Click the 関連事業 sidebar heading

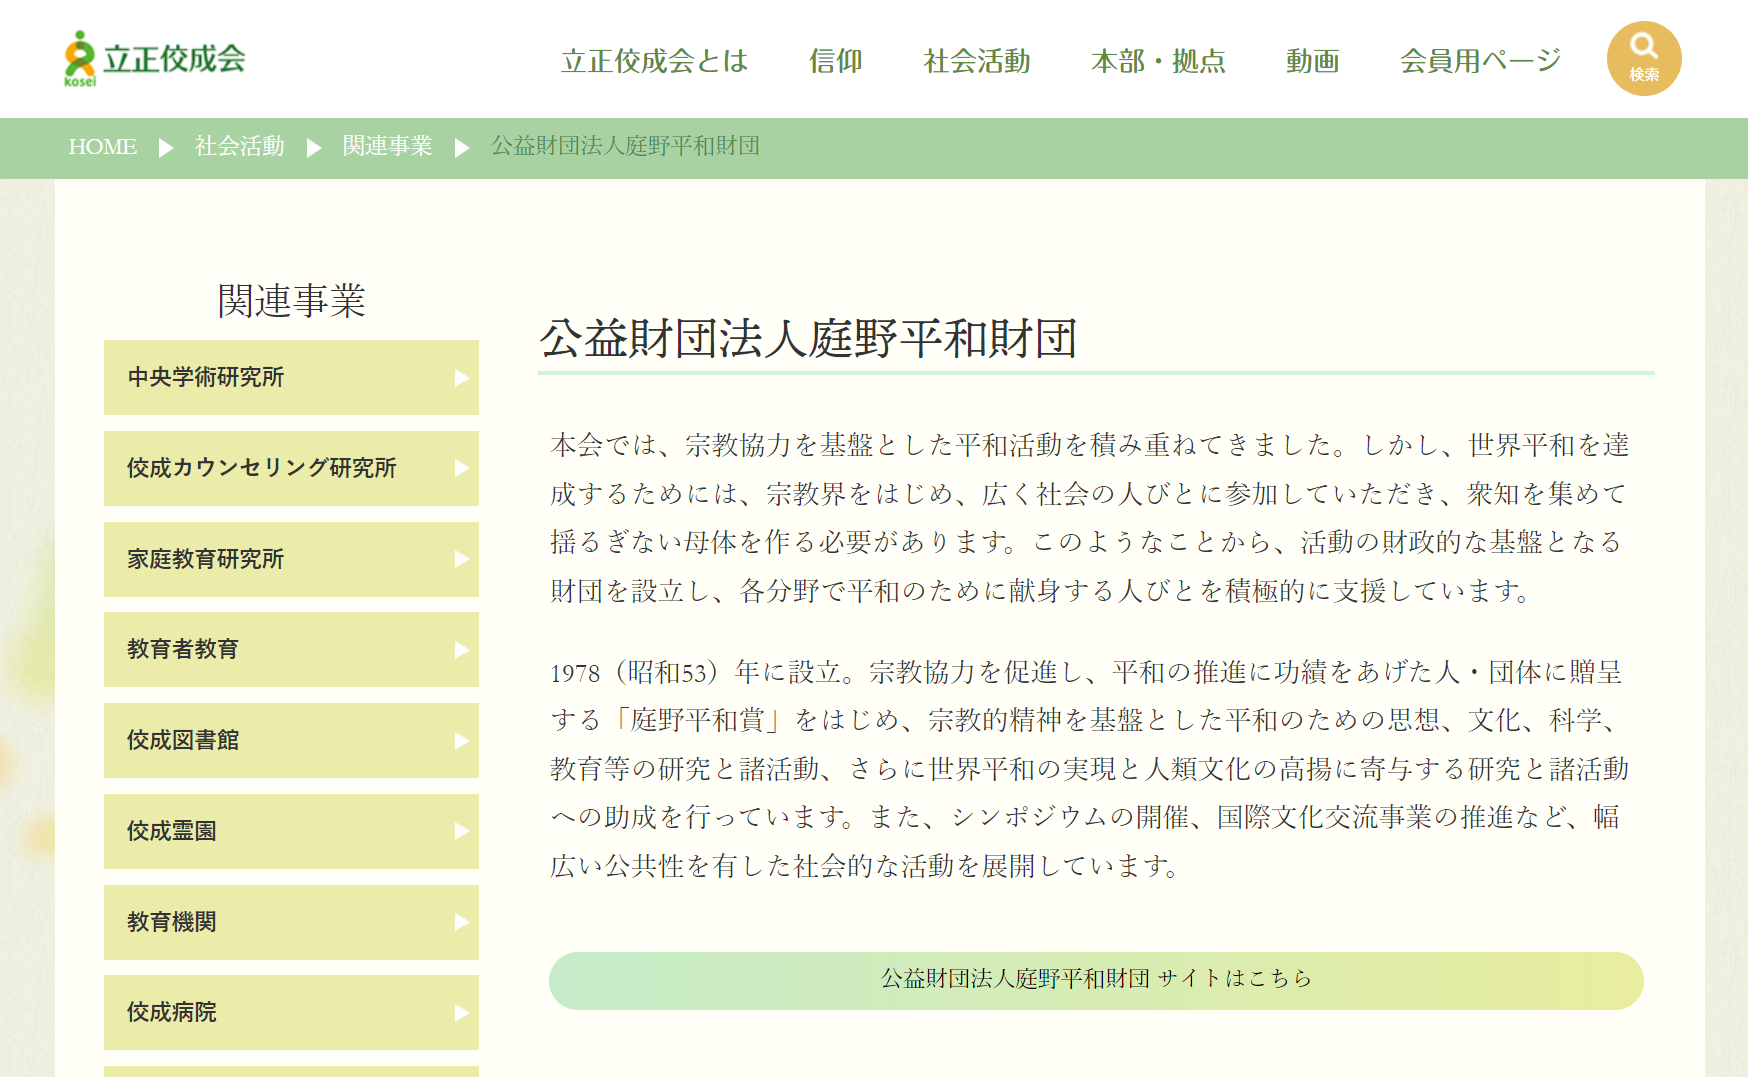pos(291,301)
